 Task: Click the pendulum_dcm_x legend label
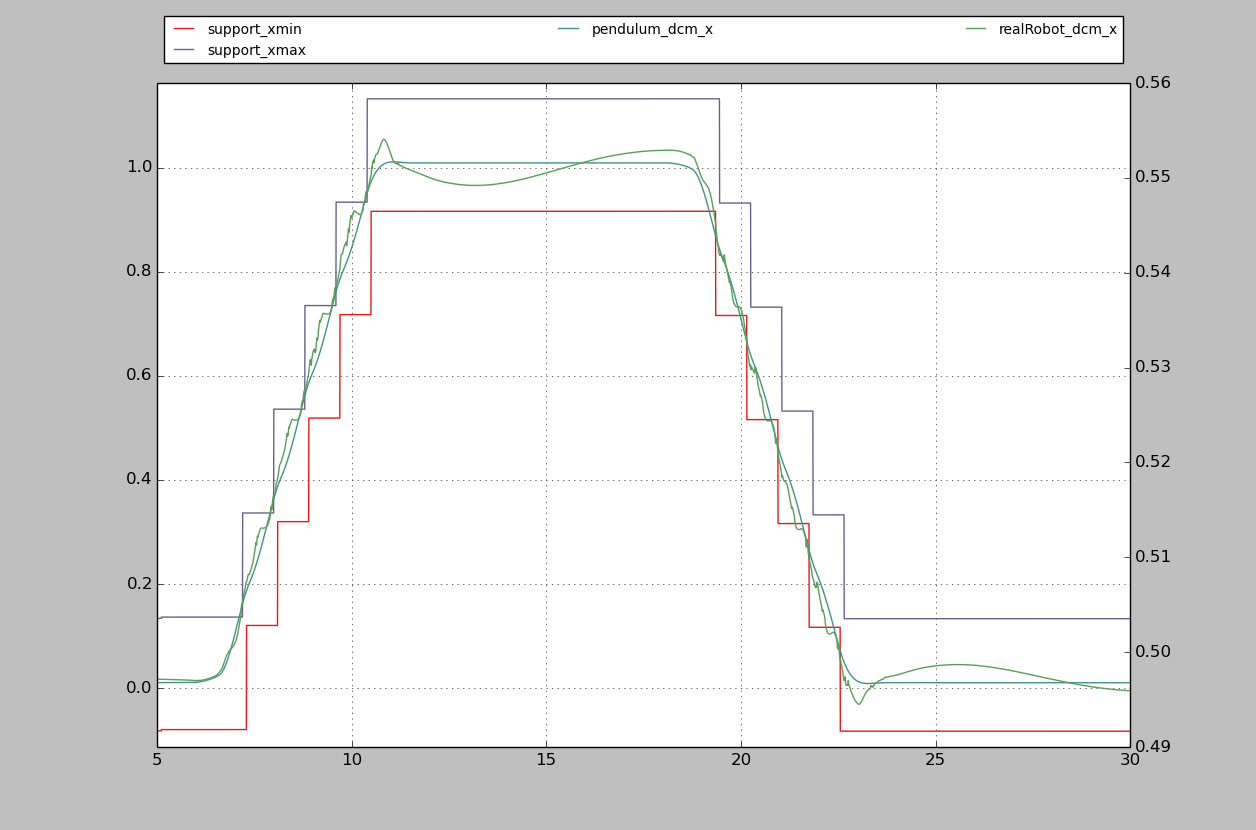pyautogui.click(x=652, y=29)
